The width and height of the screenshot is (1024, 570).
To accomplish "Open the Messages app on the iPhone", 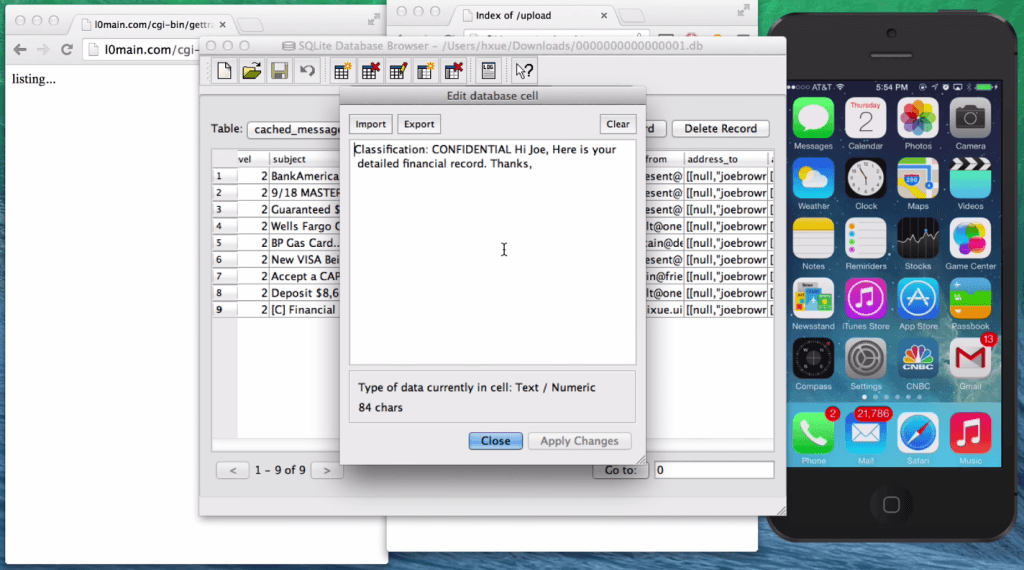I will [813, 118].
